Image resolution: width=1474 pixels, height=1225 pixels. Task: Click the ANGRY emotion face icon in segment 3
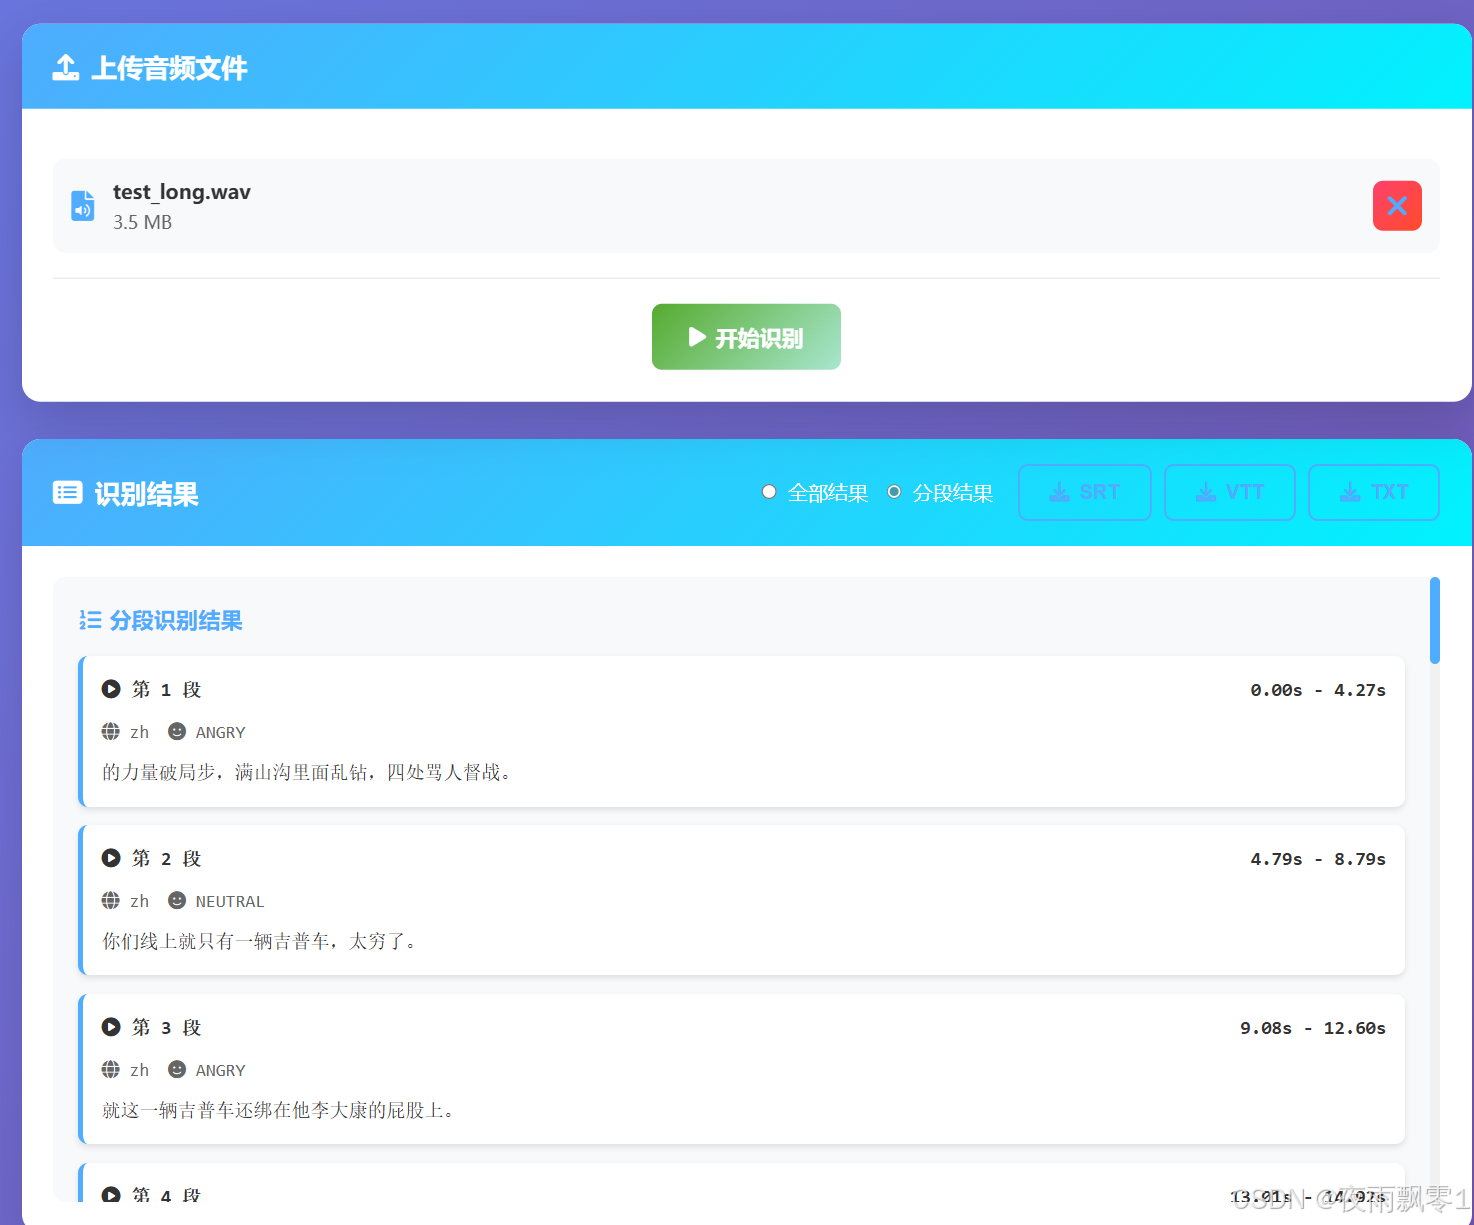(177, 1070)
